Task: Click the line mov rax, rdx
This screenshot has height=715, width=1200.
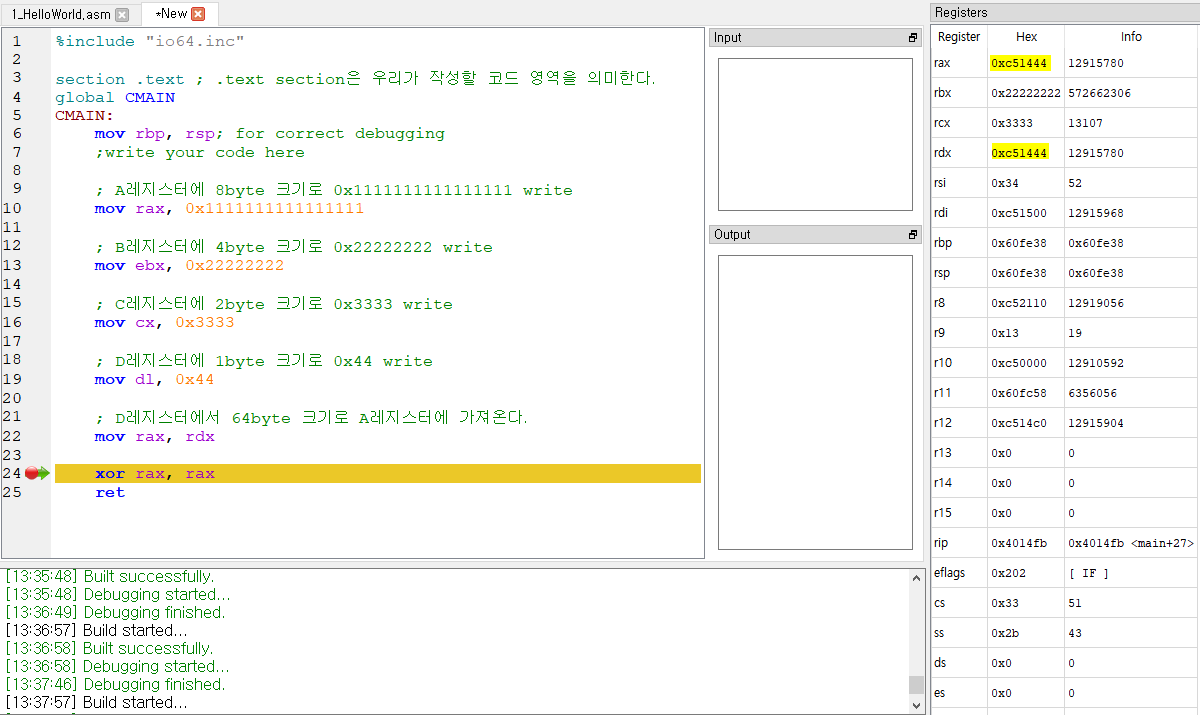Action: point(155,437)
